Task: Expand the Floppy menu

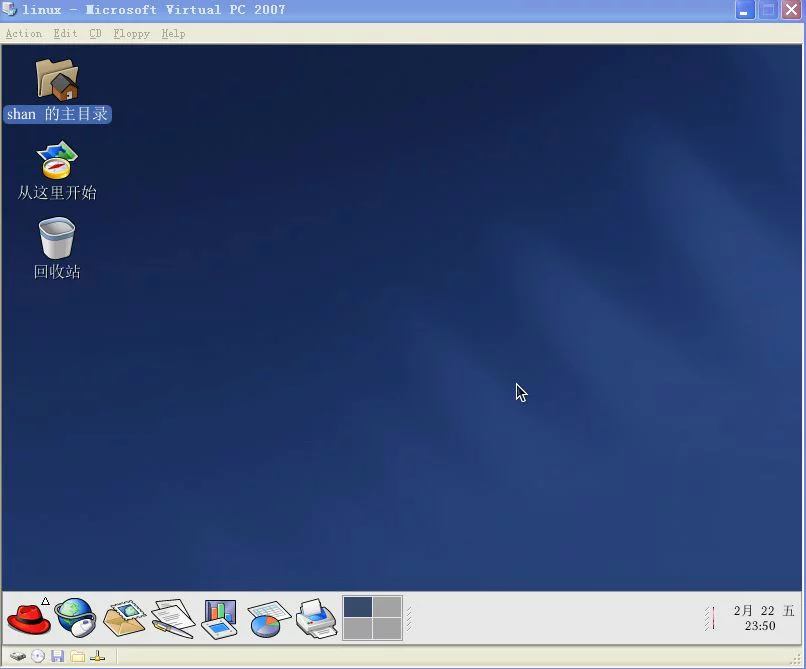Action: click(131, 33)
